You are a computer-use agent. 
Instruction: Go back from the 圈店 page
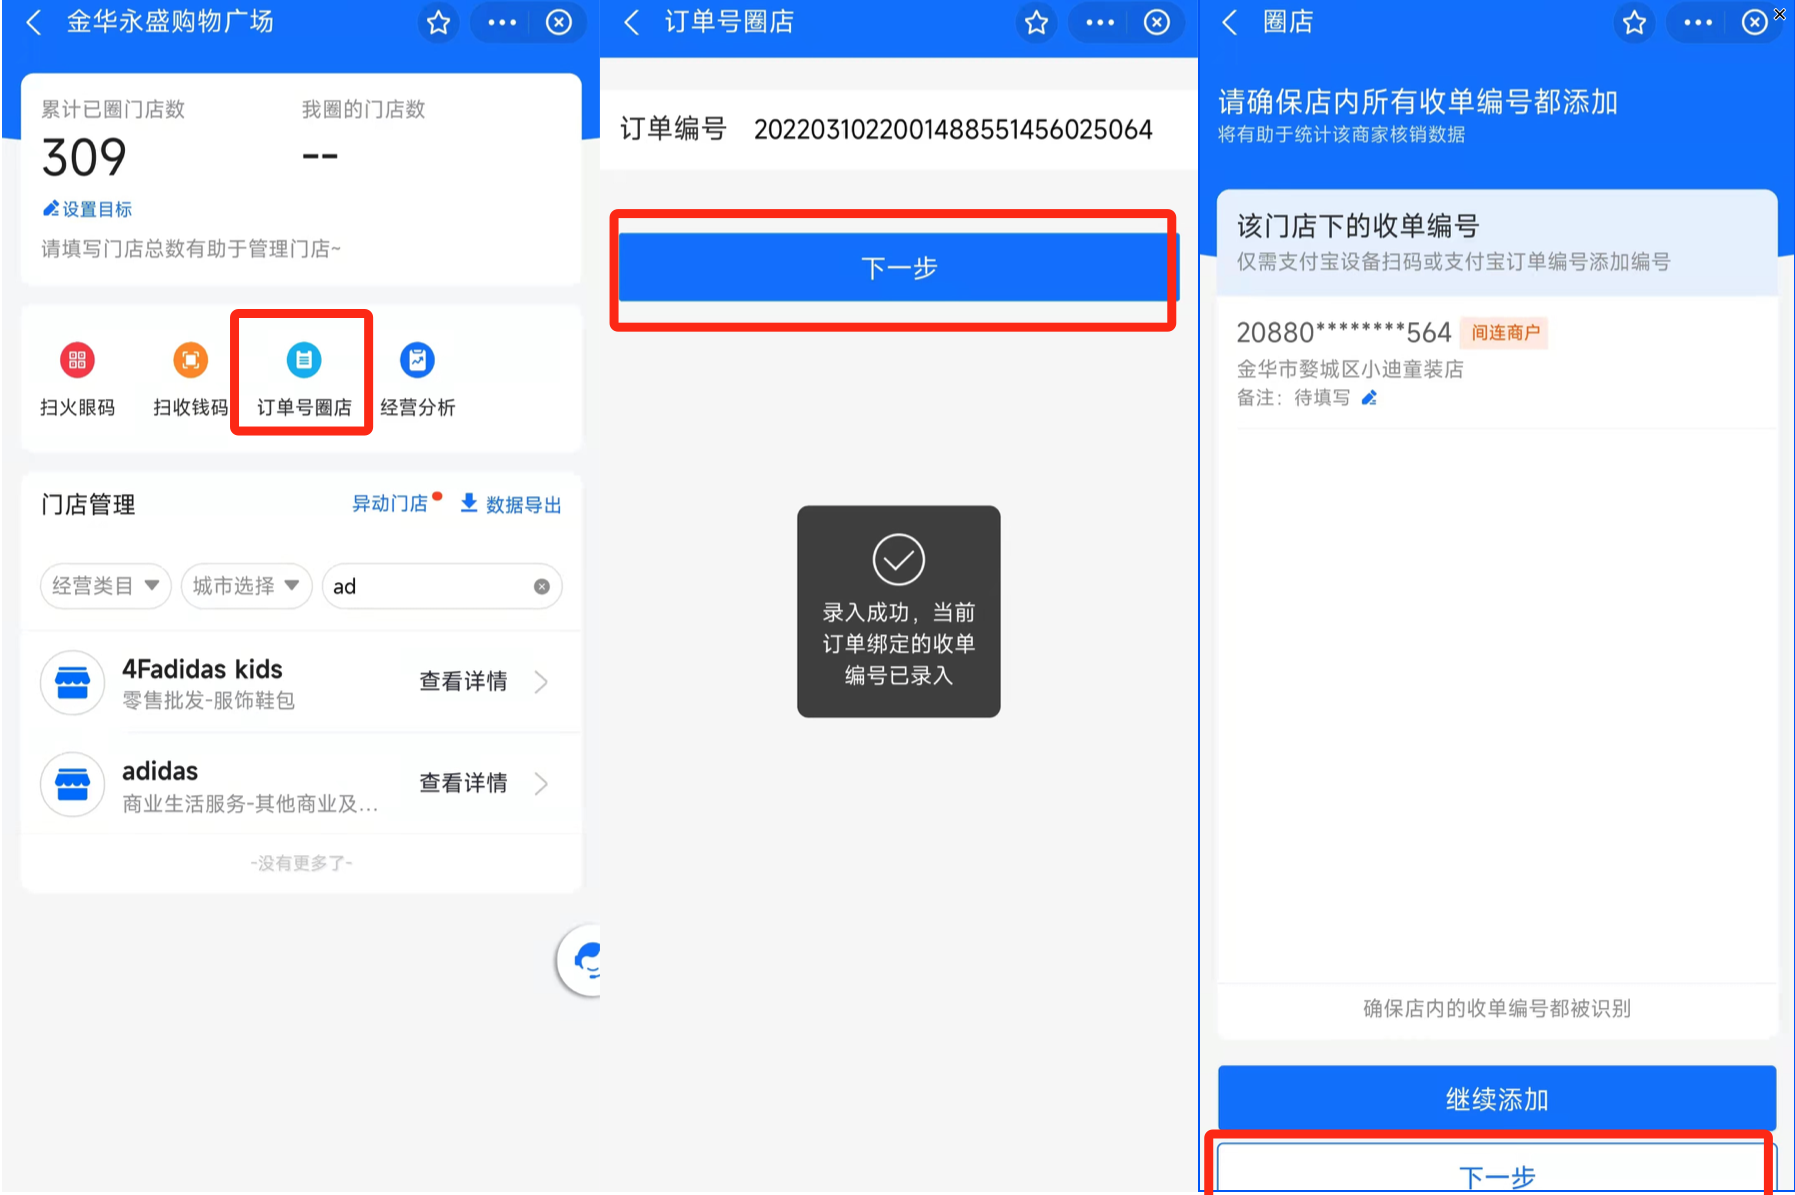coord(1230,23)
